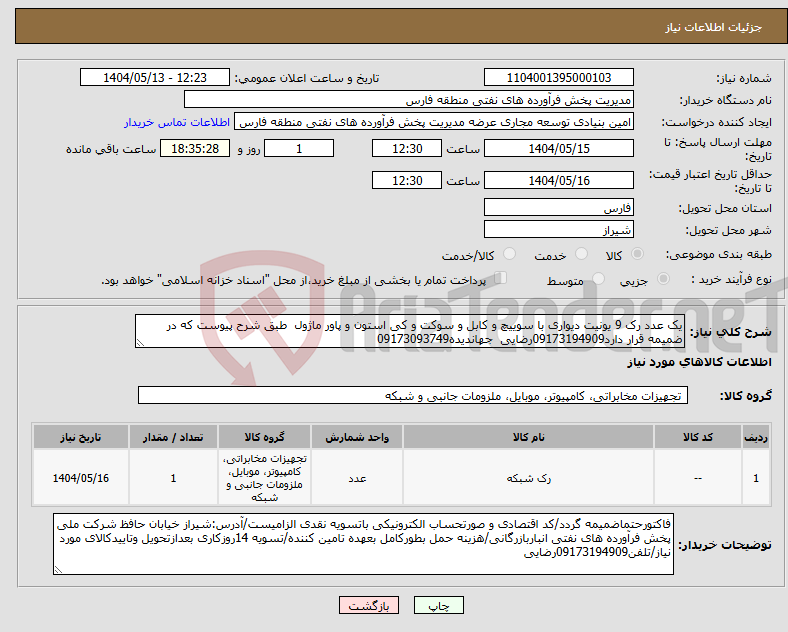Image resolution: width=788 pixels, height=632 pixels.
Task: Click the عدد unit cell
Action: 357,478
